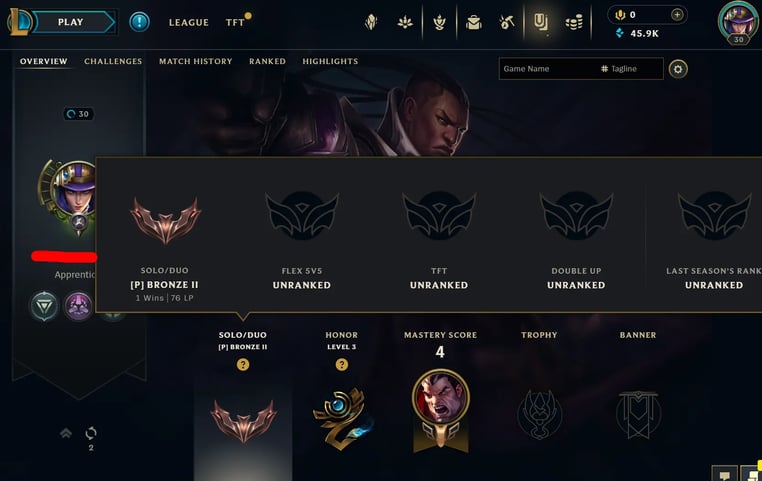Open the TFT menu item
762x481 pixels.
tap(235, 22)
